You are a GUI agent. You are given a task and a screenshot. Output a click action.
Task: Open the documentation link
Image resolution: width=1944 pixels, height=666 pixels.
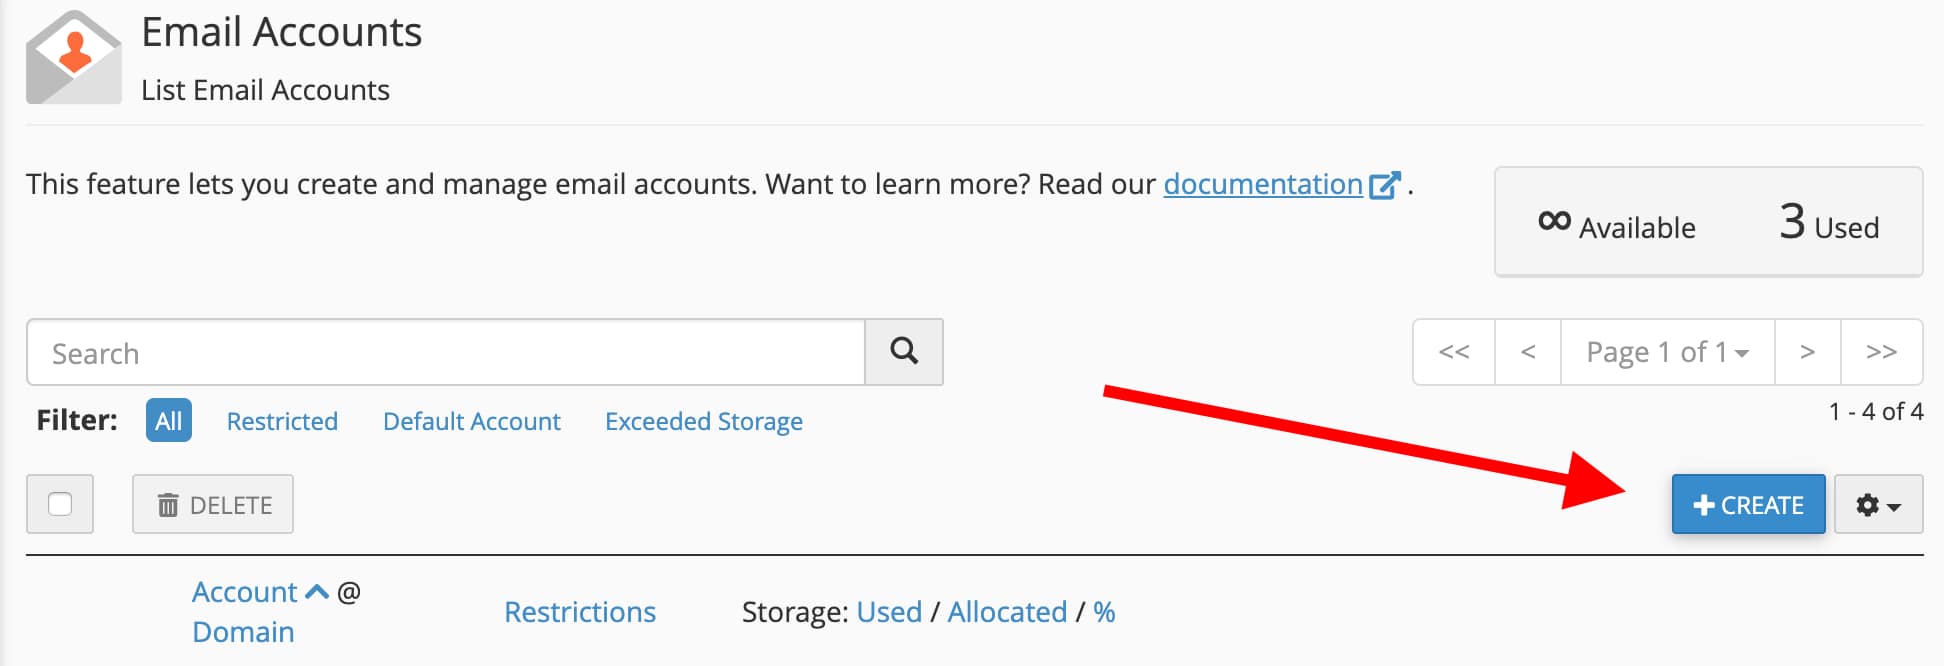click(1263, 184)
